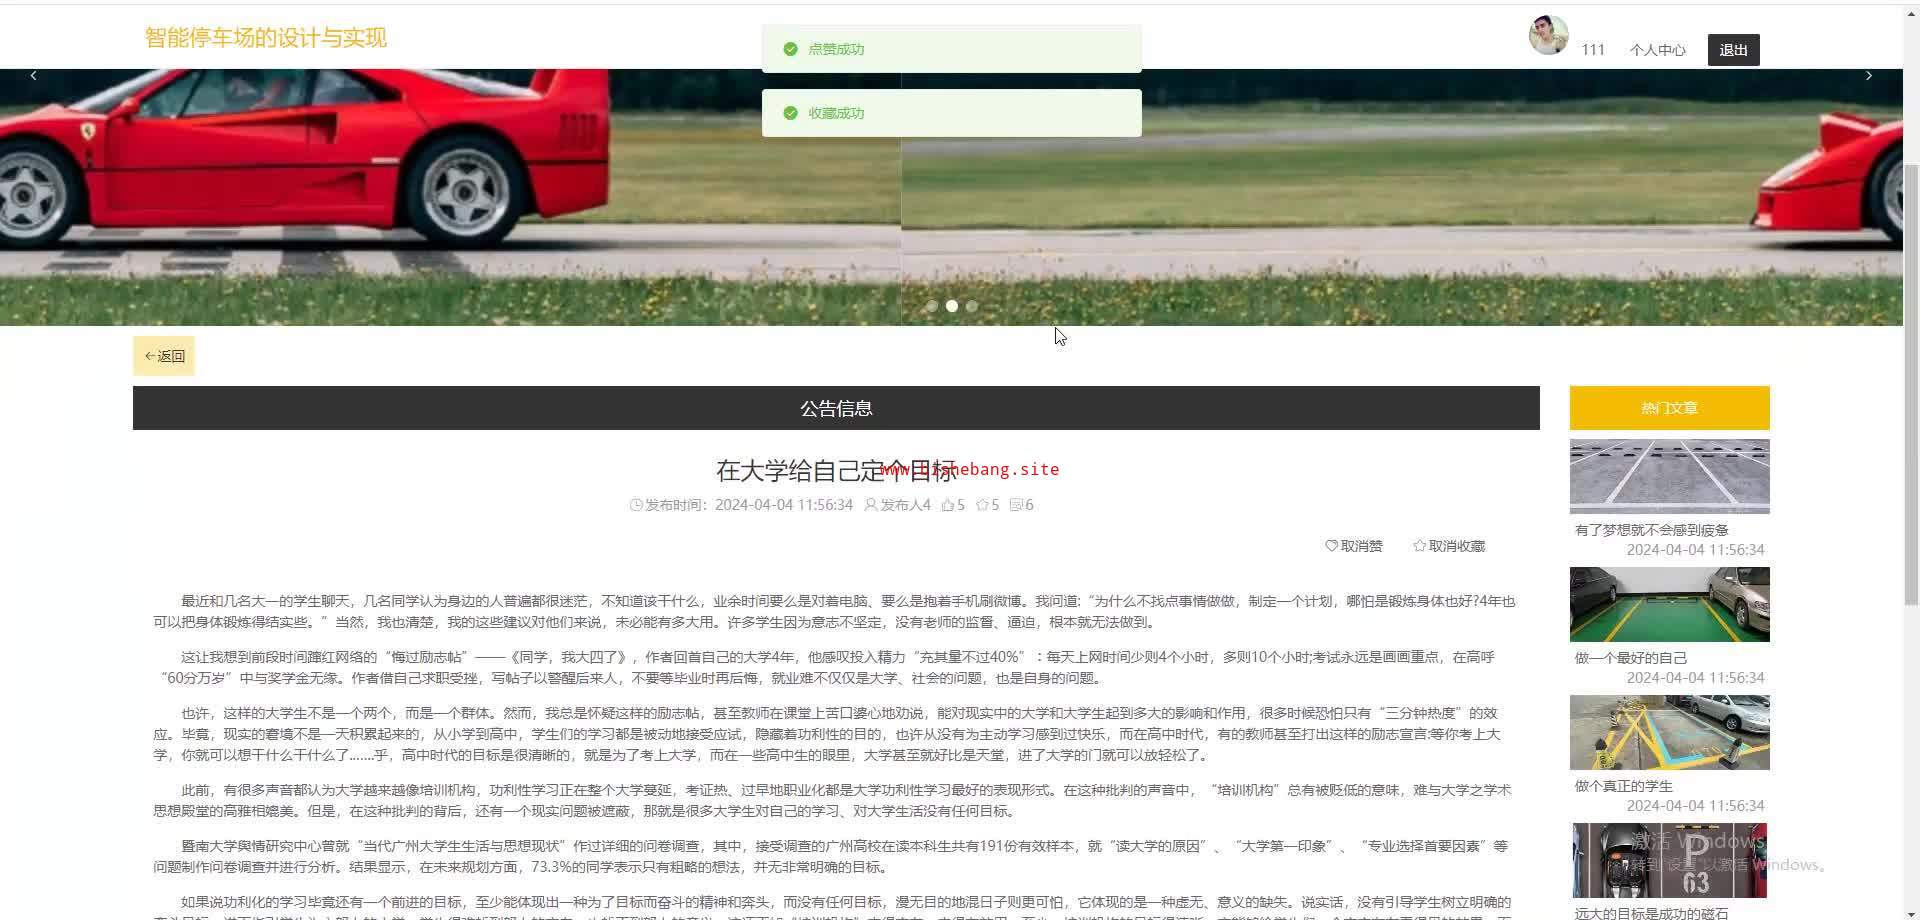
Task: Click the username 111 in the header
Action: pos(1593,50)
